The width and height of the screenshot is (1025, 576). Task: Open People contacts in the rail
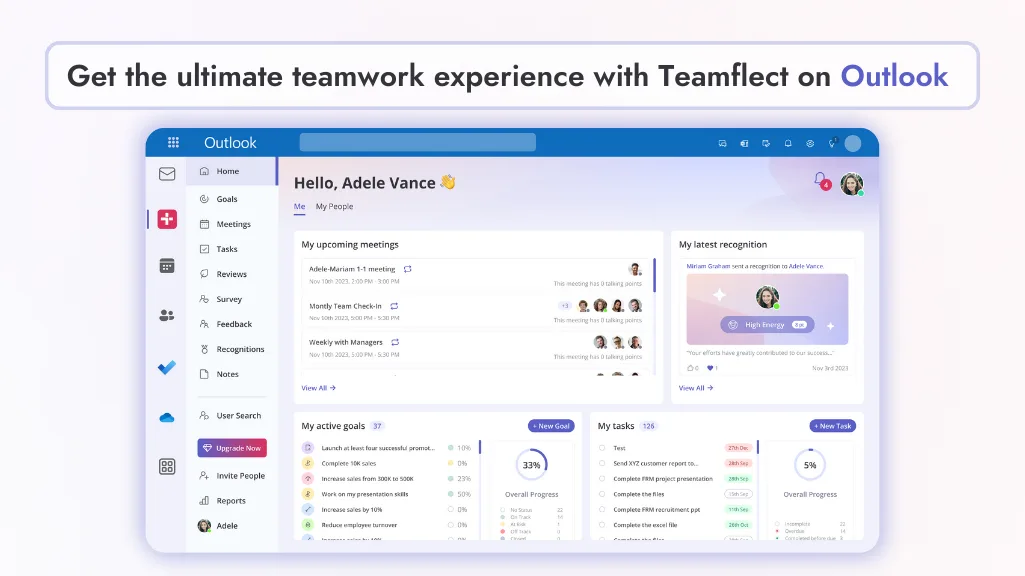(167, 315)
